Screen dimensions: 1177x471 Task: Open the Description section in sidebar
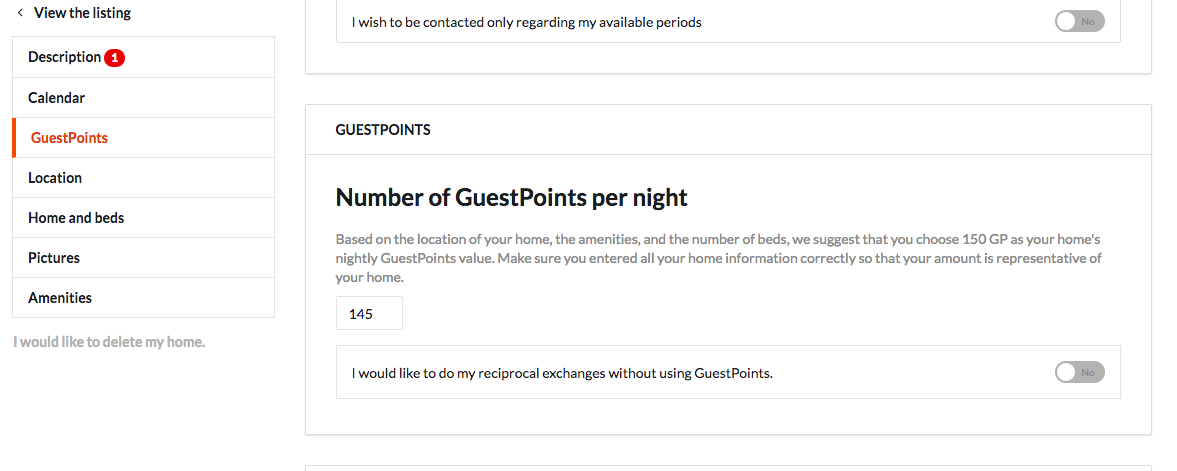point(143,57)
